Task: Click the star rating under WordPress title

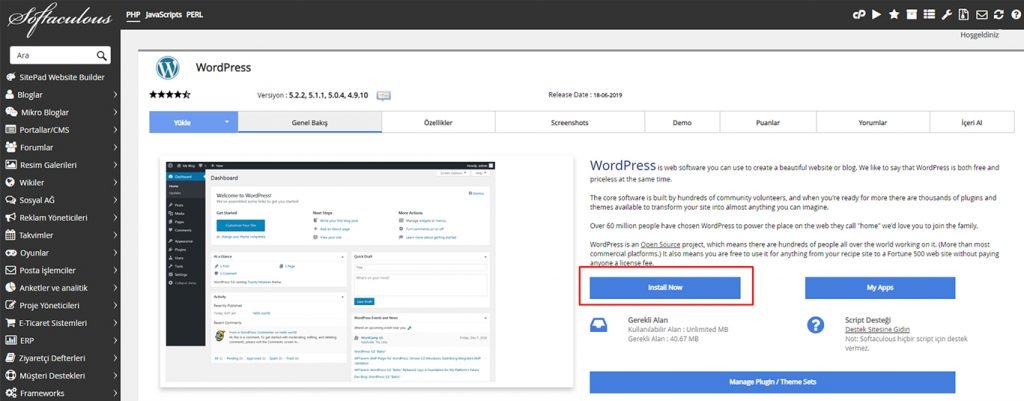Action: click(x=170, y=95)
